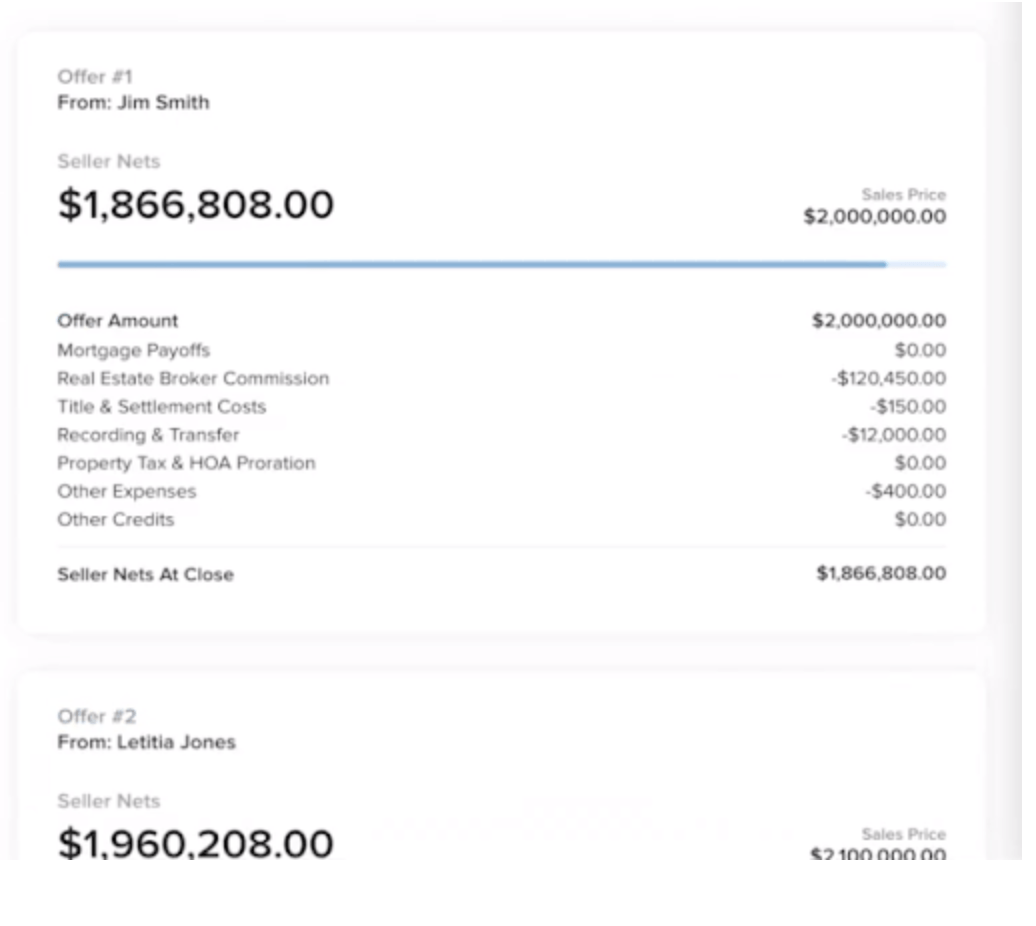
Task: Select Real Estate Broker Commission row
Action: [501, 378]
